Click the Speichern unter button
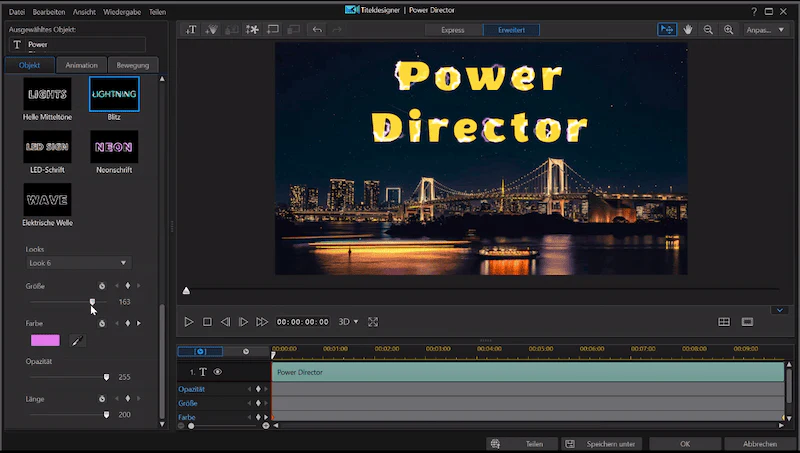Screen dimensions: 800x453 [x=602, y=444]
